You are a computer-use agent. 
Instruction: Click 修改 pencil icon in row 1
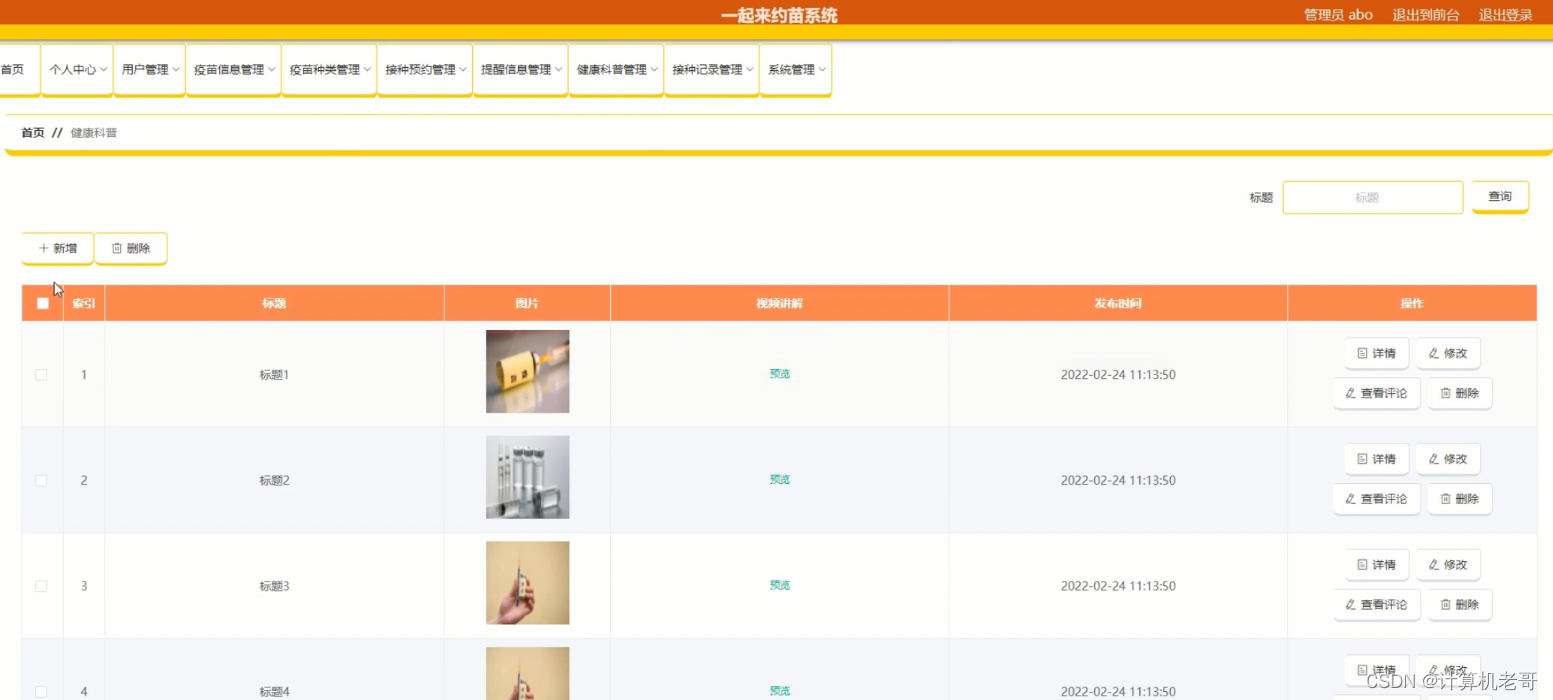click(1434, 353)
